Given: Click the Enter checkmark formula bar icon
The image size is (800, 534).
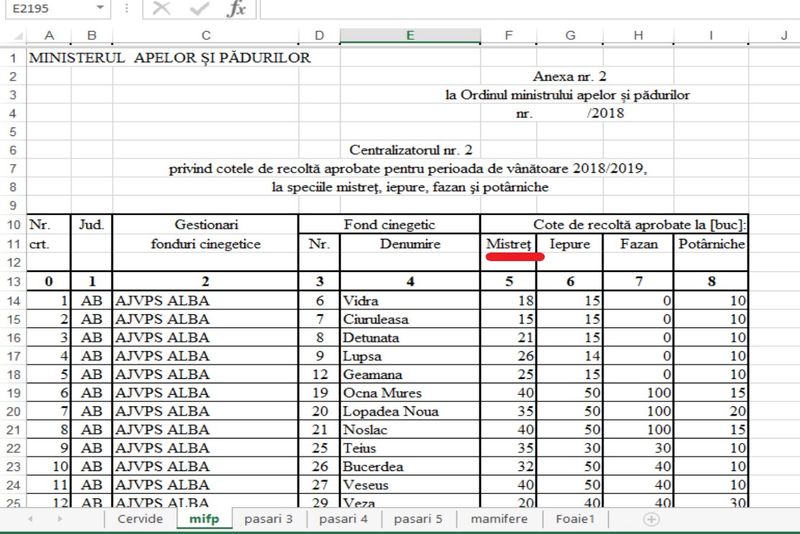Looking at the screenshot, I should (x=199, y=9).
